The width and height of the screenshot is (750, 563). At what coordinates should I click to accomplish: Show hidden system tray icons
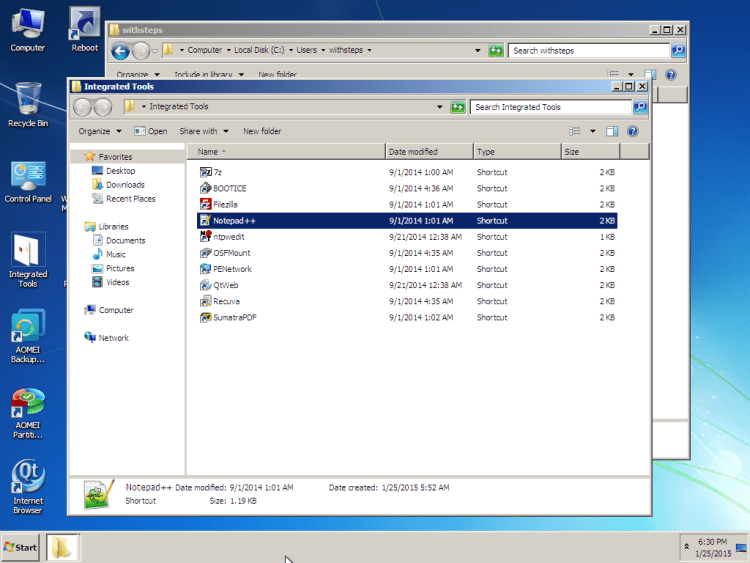[x=686, y=546]
